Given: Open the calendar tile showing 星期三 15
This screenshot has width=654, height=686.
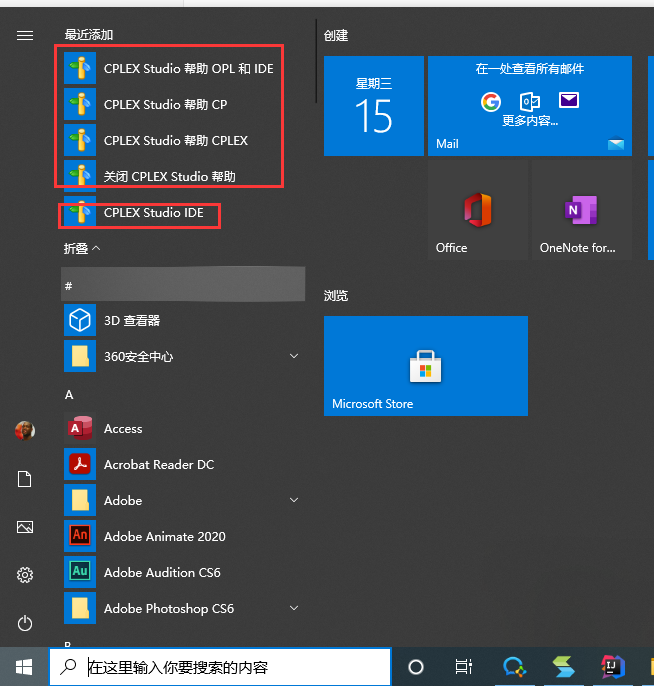Looking at the screenshot, I should coord(374,105).
